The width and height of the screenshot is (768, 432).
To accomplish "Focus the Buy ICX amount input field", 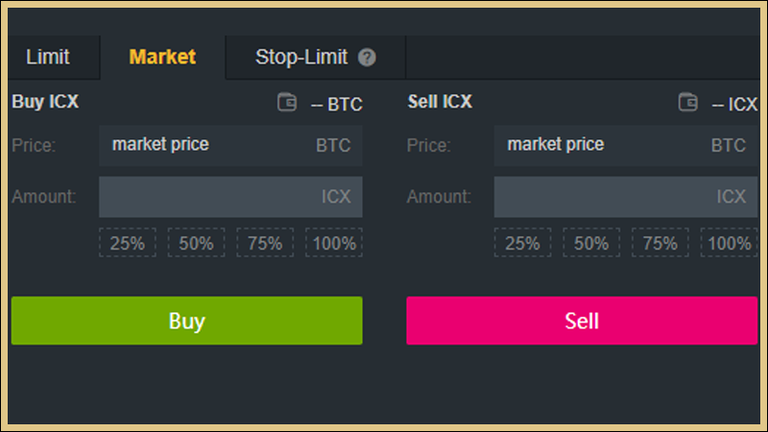I will point(231,197).
